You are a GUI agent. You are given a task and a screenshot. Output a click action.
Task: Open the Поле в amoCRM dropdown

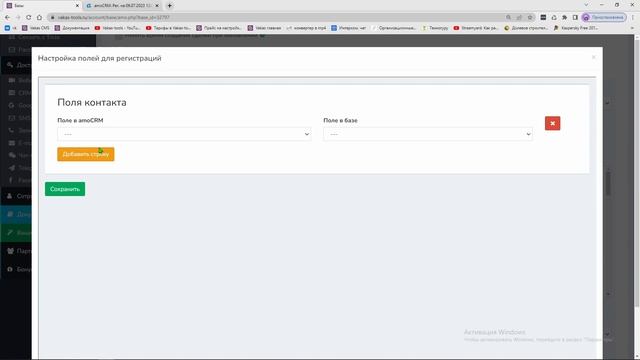[x=184, y=134]
